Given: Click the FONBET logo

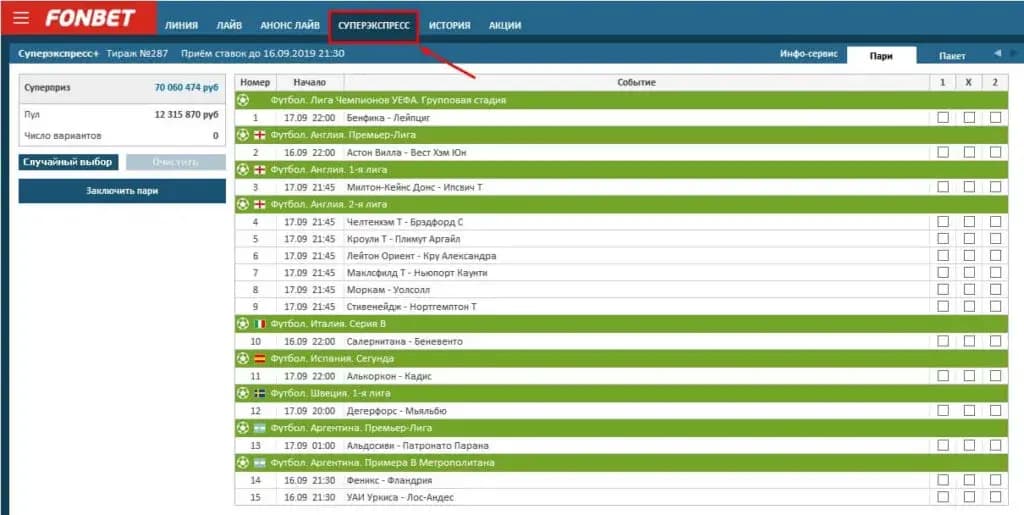Looking at the screenshot, I should tap(89, 18).
